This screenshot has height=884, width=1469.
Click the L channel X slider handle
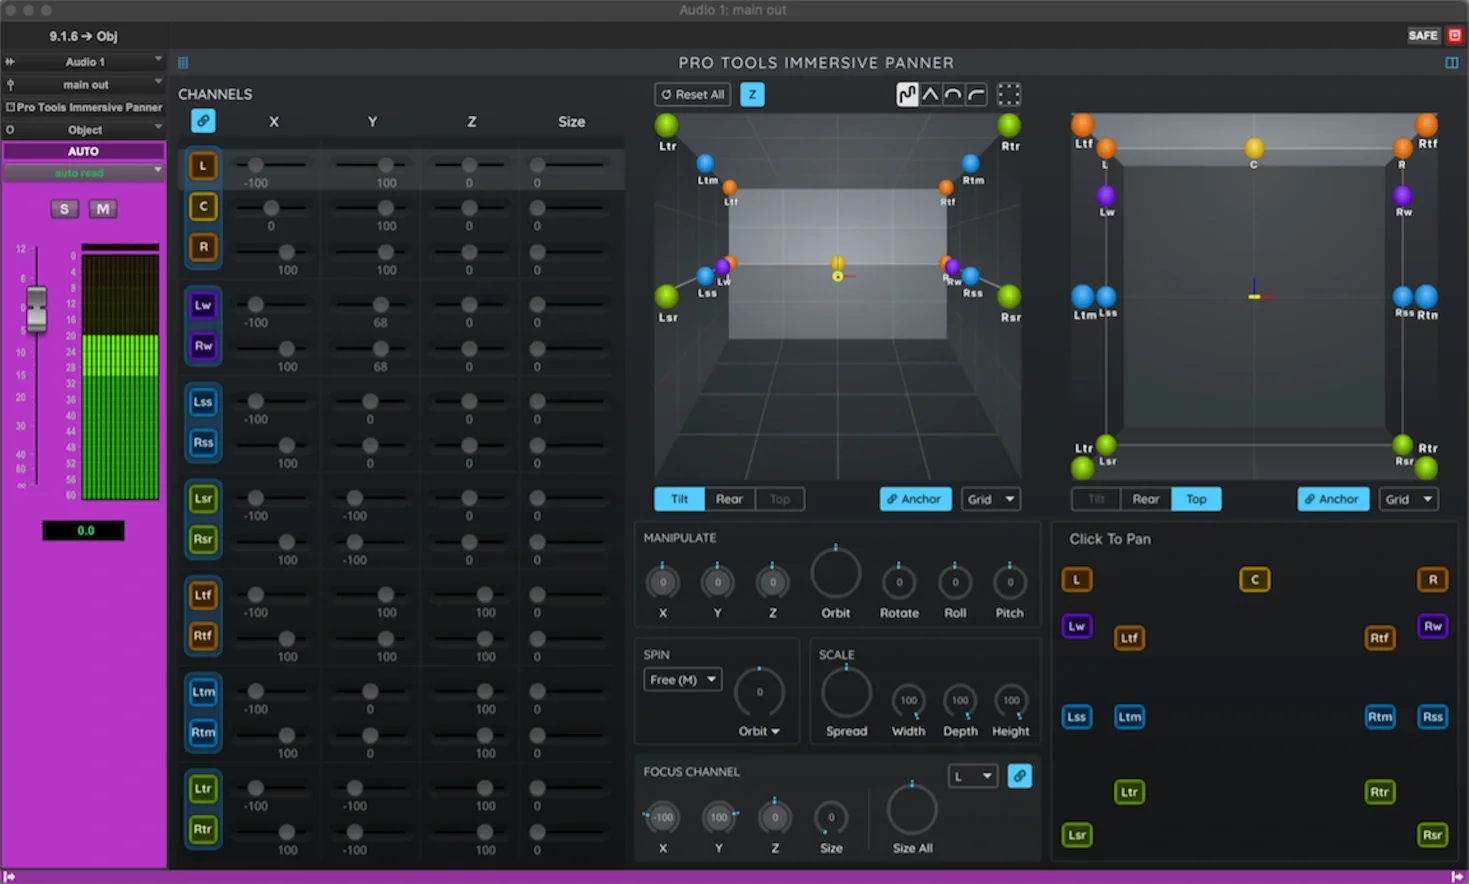(x=256, y=164)
